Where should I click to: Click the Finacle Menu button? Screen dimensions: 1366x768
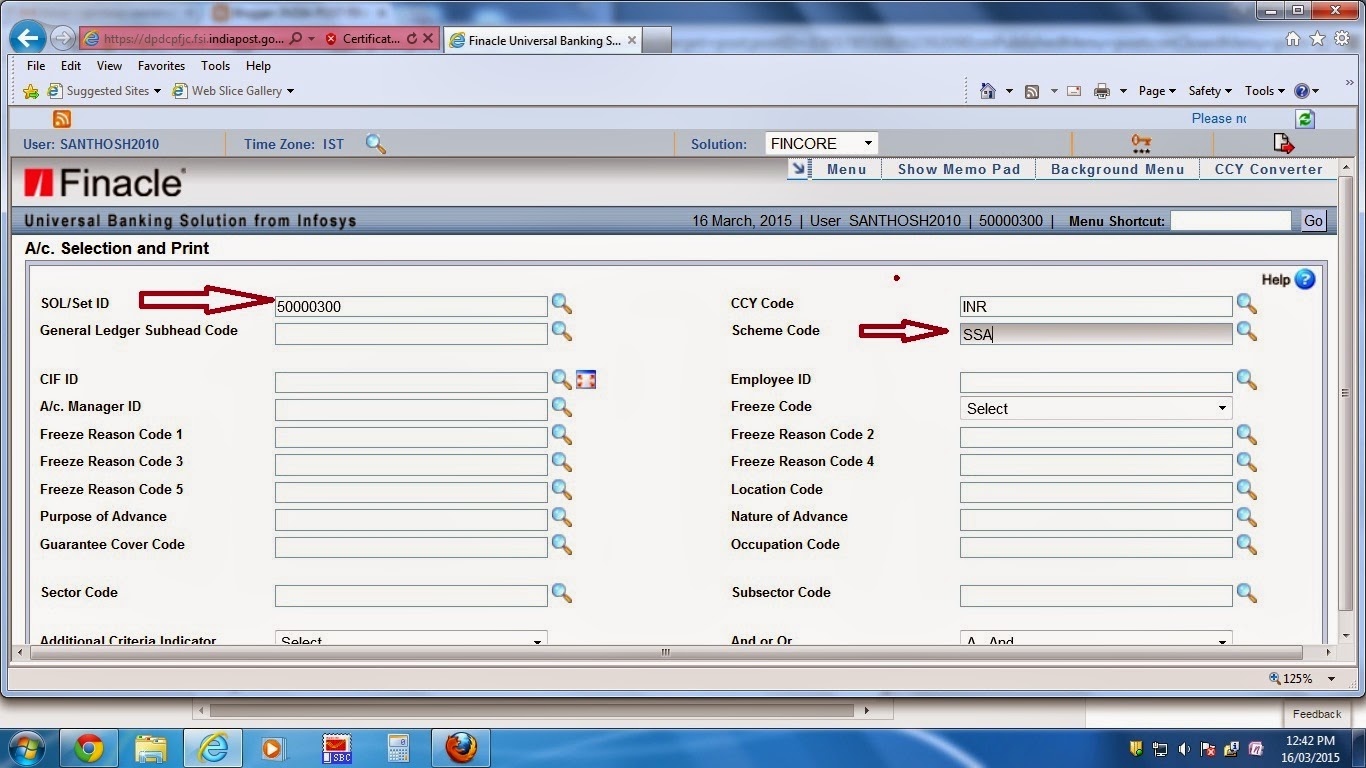(x=846, y=169)
